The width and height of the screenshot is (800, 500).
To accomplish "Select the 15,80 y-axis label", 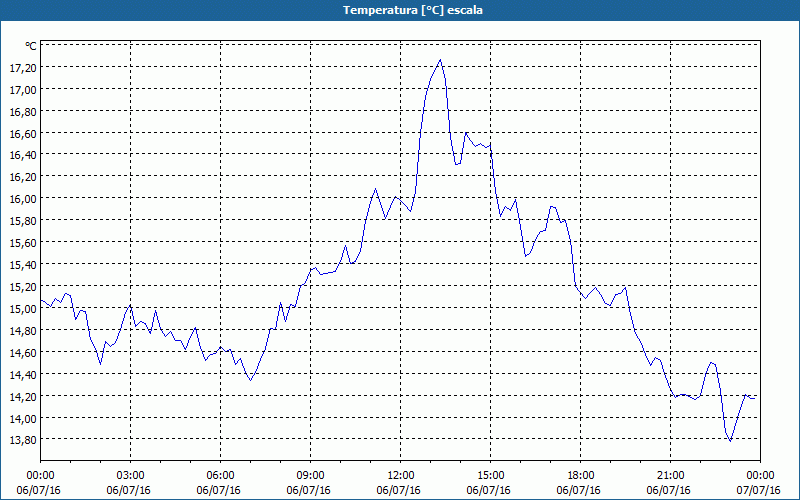I will coord(22,221).
